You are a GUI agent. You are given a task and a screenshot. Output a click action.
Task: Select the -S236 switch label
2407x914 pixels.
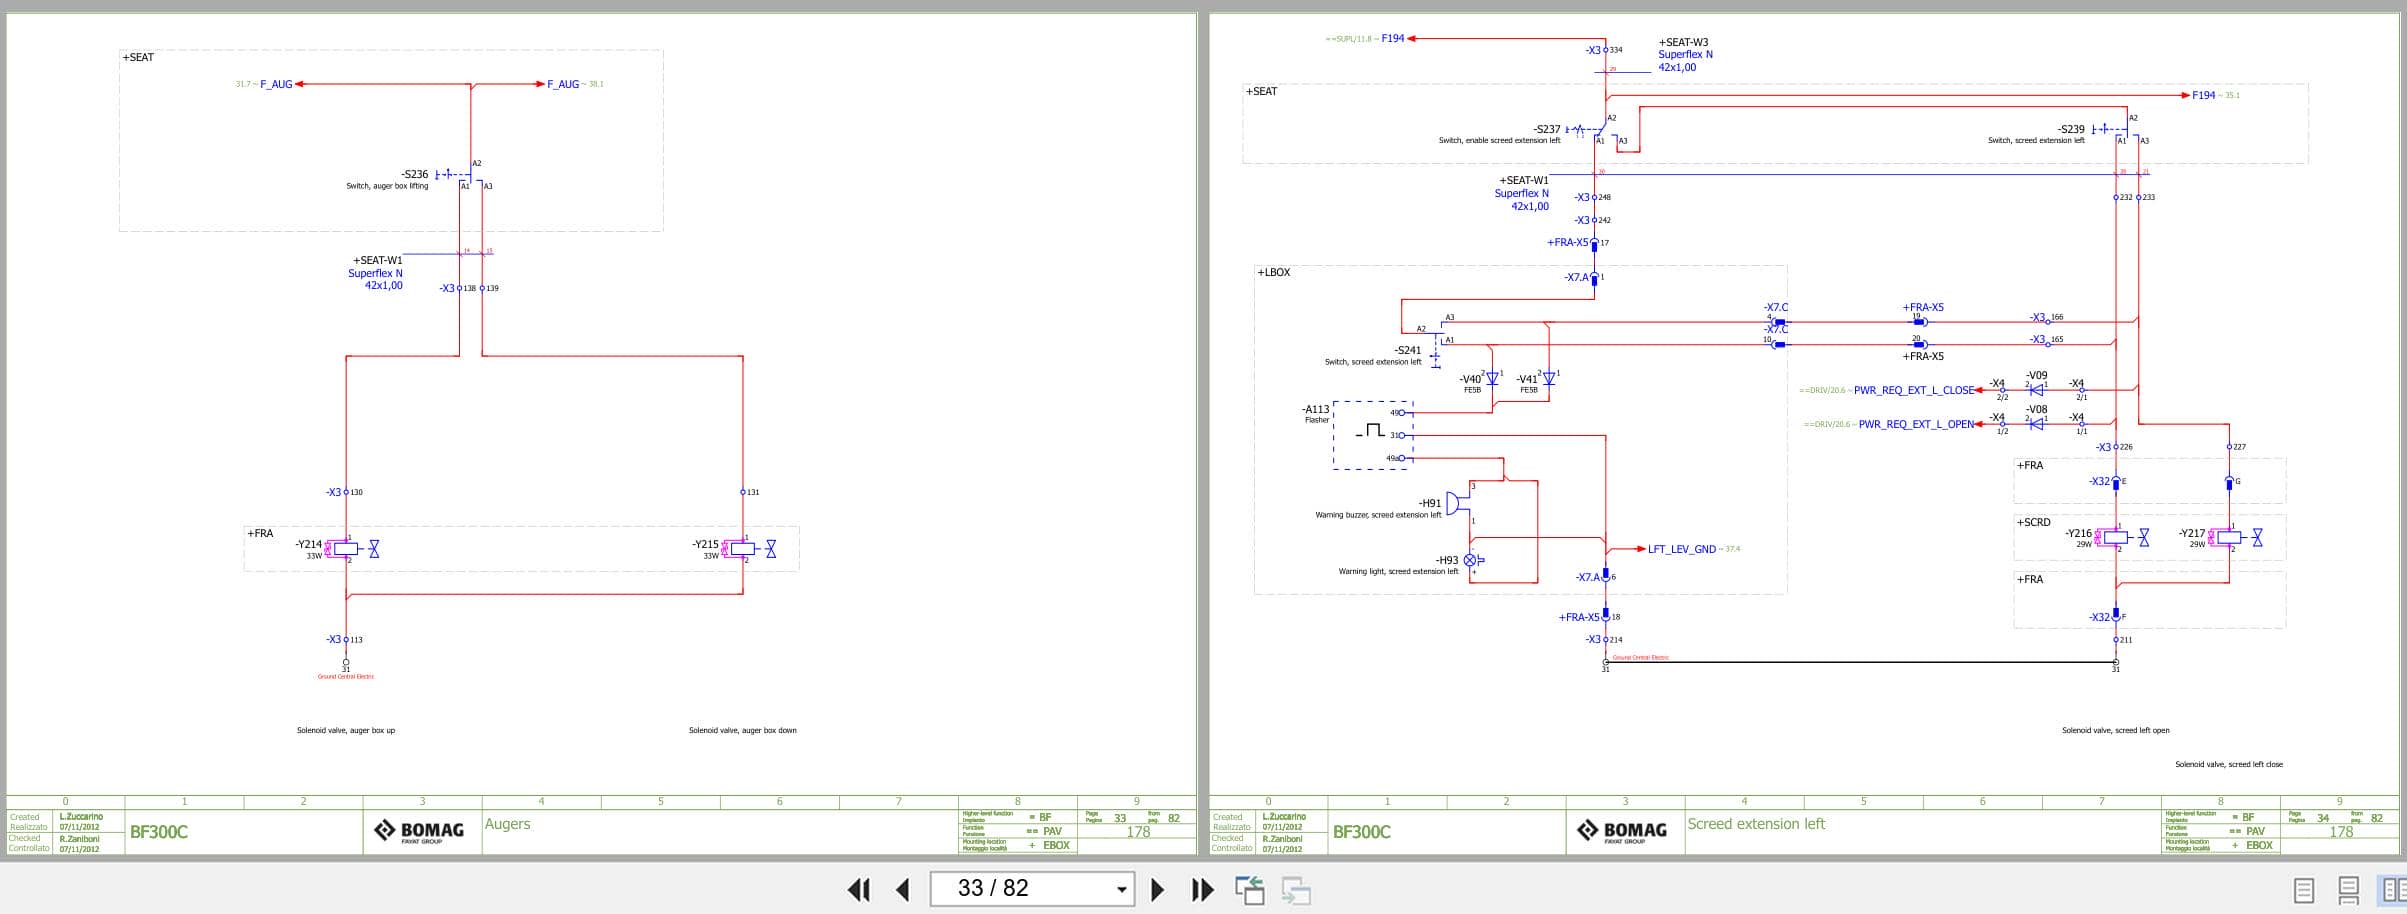[414, 174]
